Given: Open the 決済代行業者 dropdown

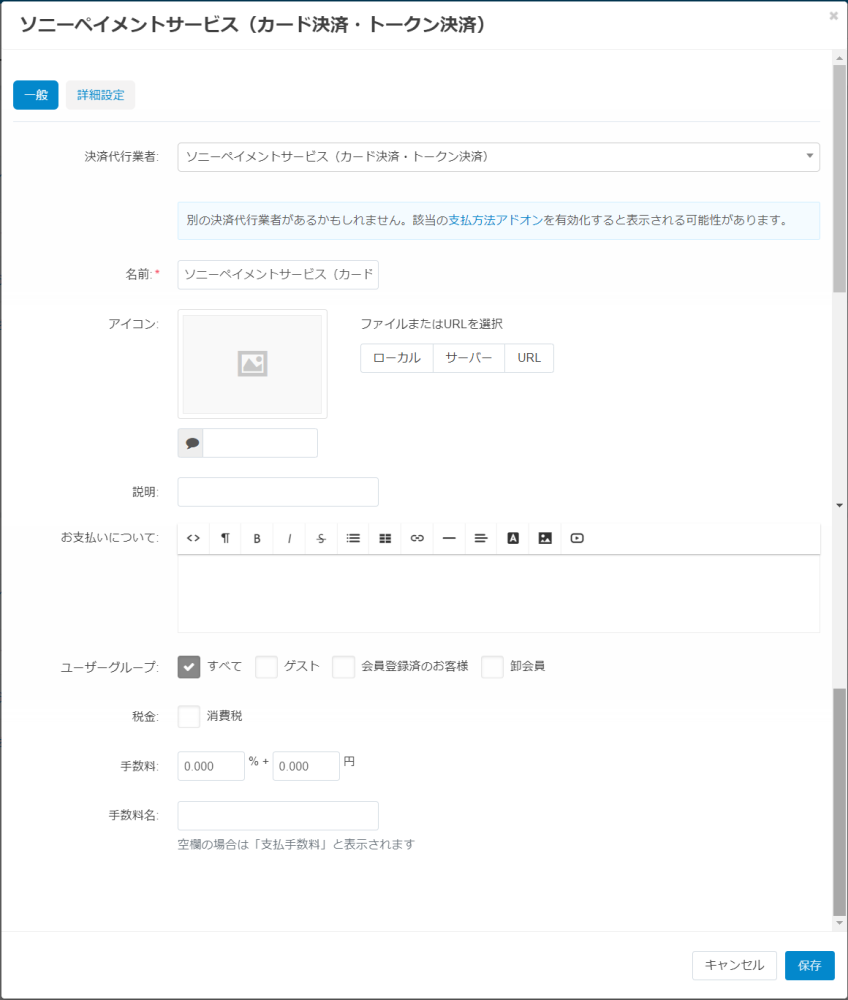Looking at the screenshot, I should click(499, 157).
